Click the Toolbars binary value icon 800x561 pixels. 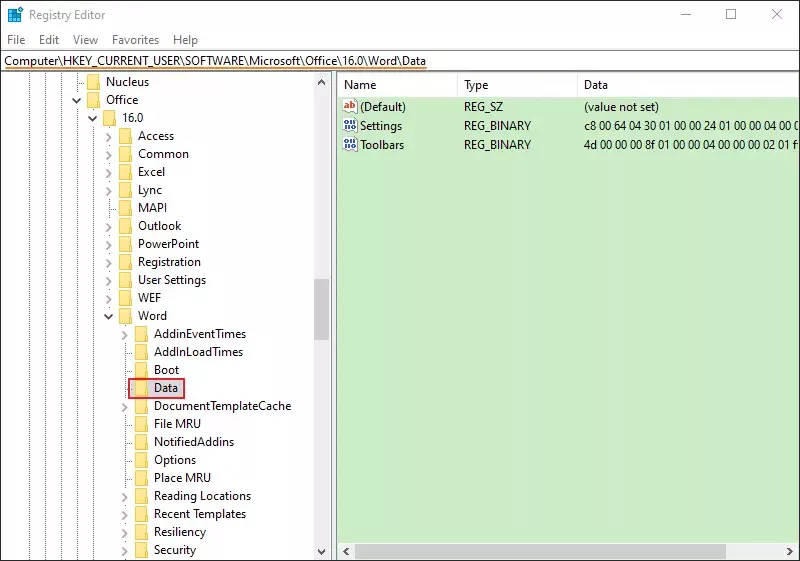pos(350,144)
